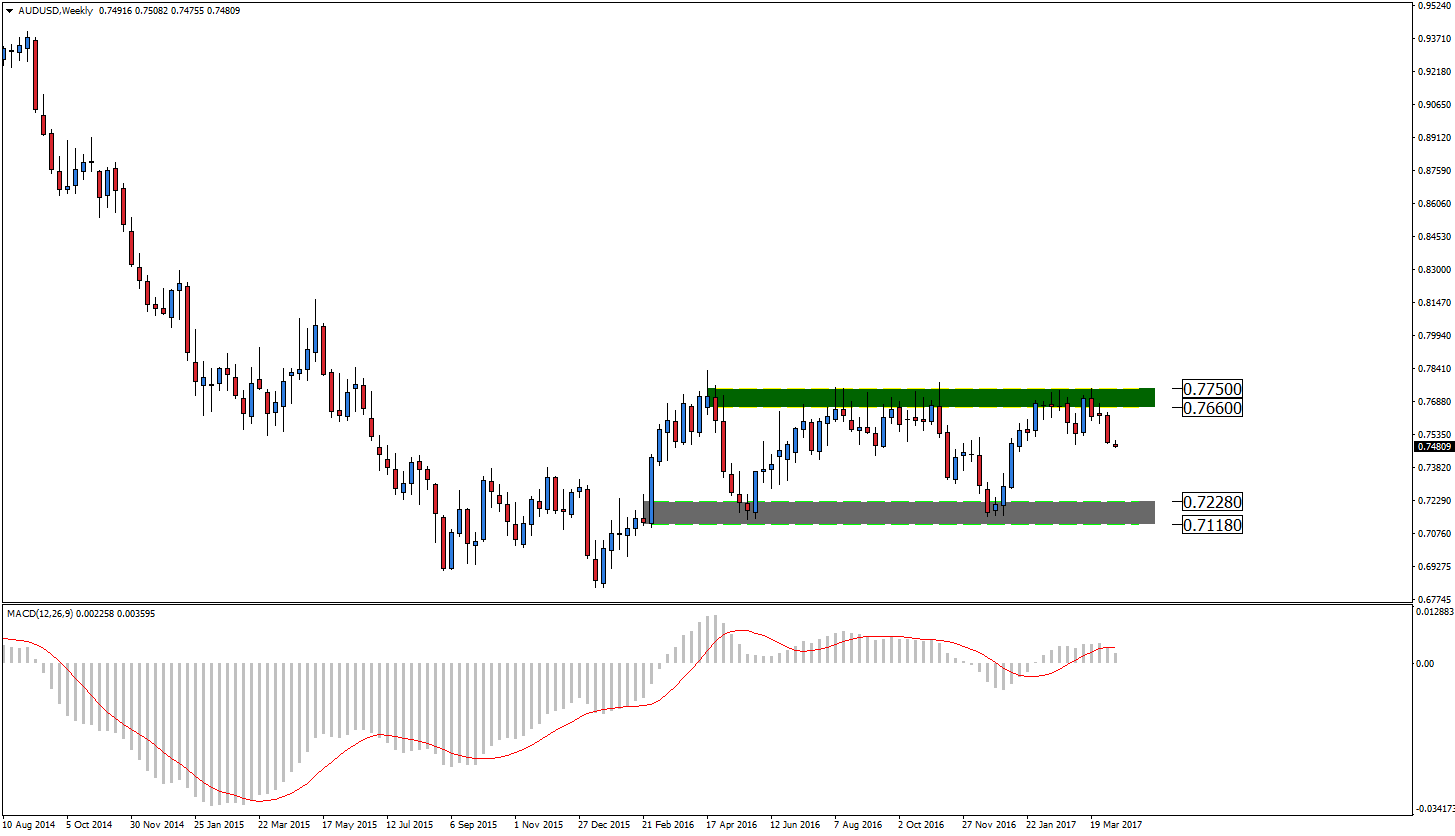
Task: Select the 0.77500 resistance price label
Action: coord(1212,389)
